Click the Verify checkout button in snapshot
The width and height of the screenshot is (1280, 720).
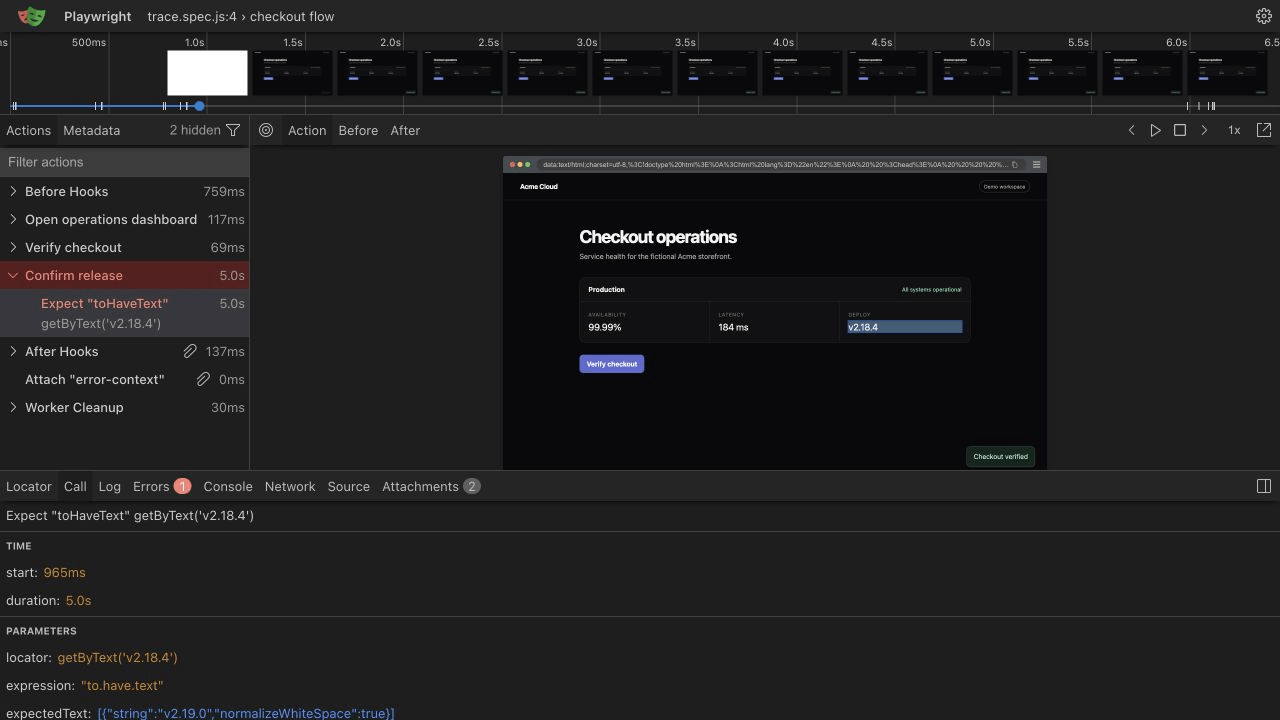pos(611,364)
